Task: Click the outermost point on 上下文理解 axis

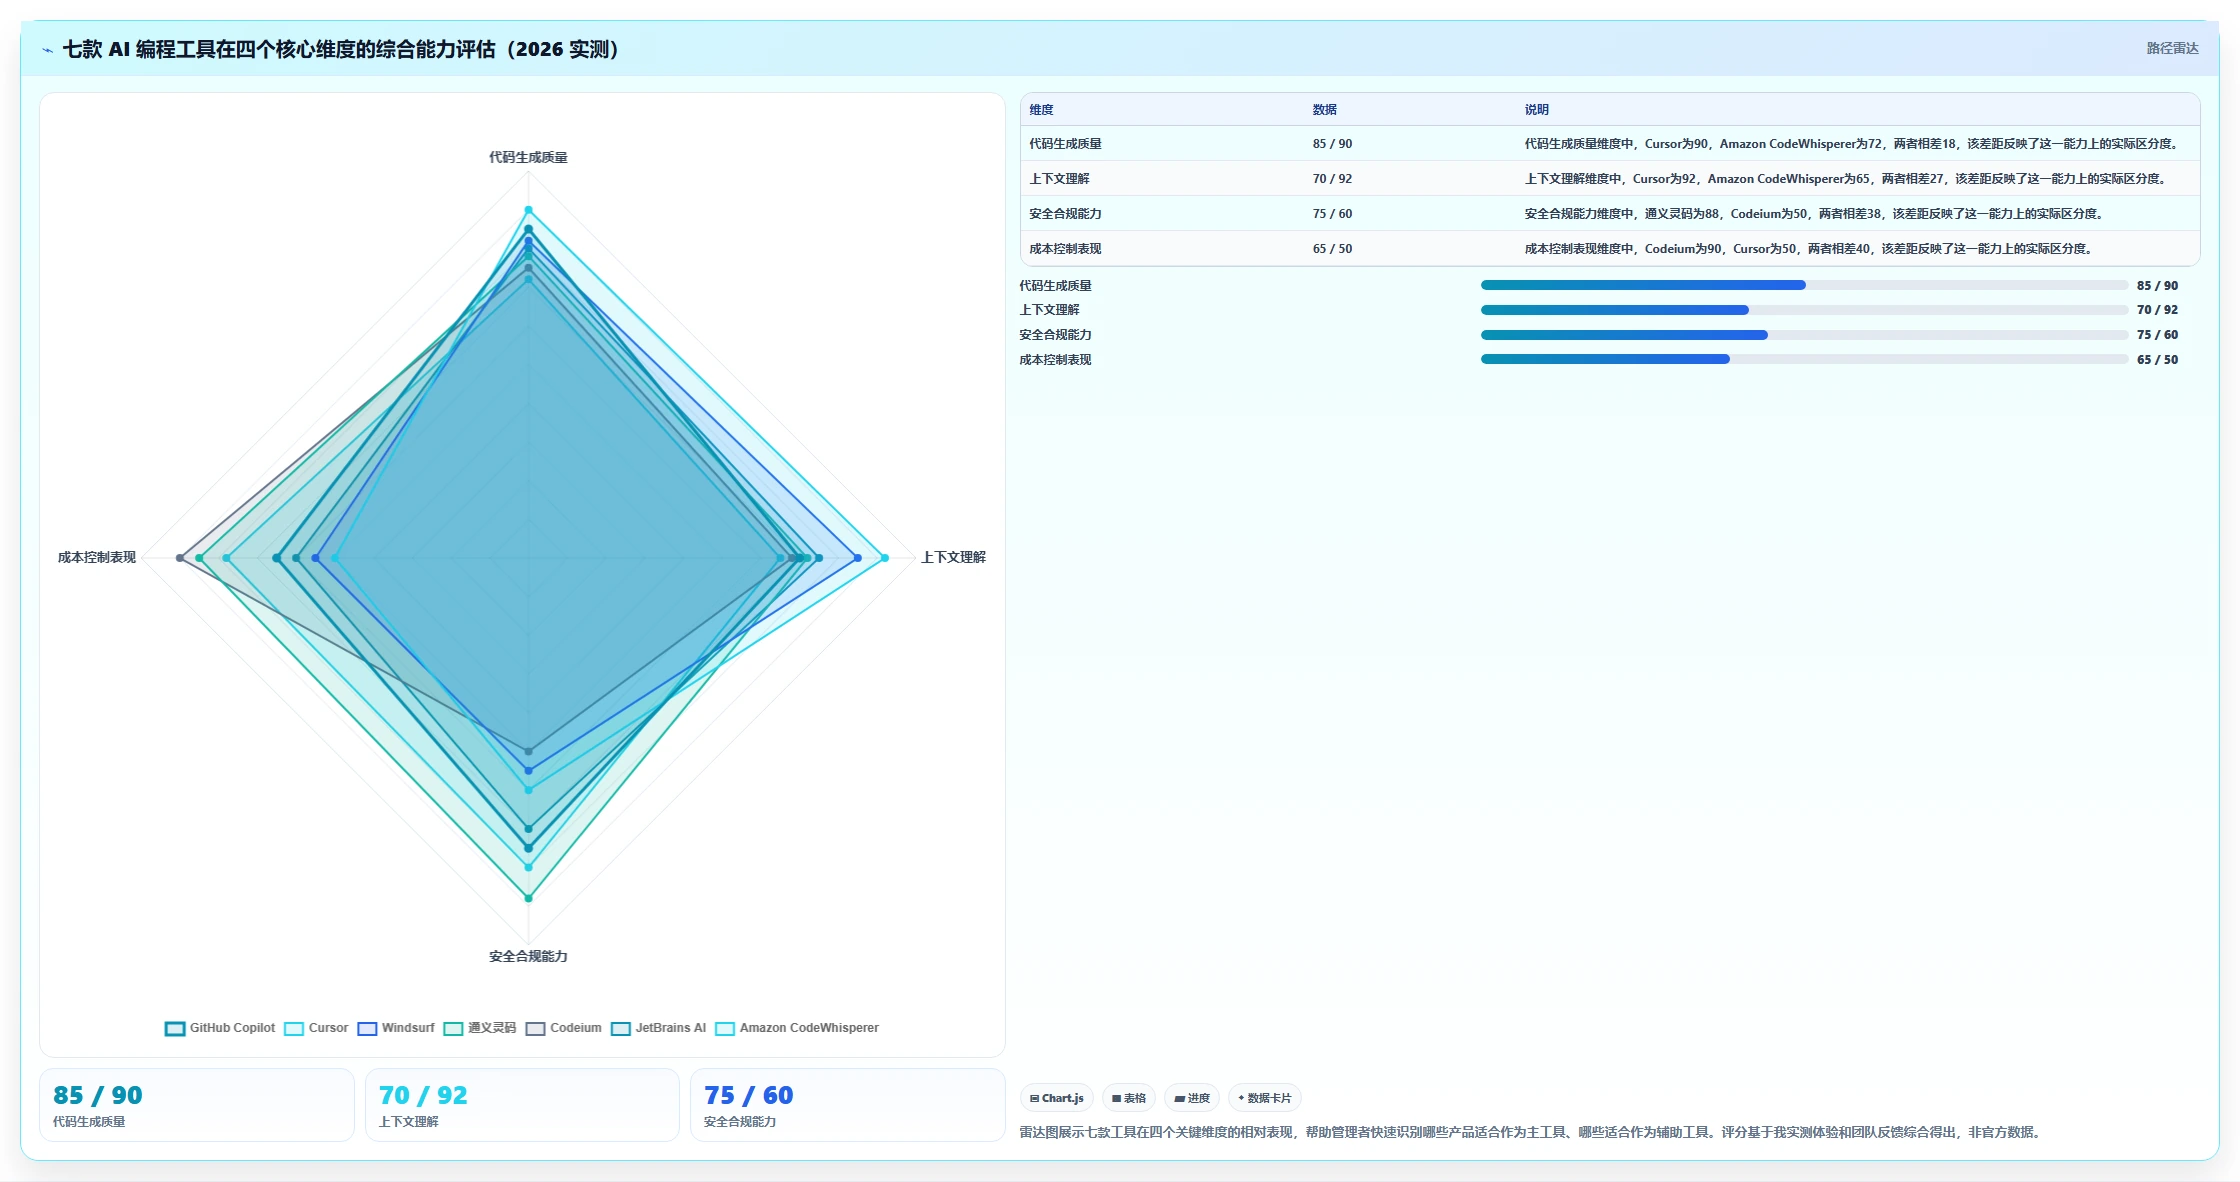Action: point(885,558)
